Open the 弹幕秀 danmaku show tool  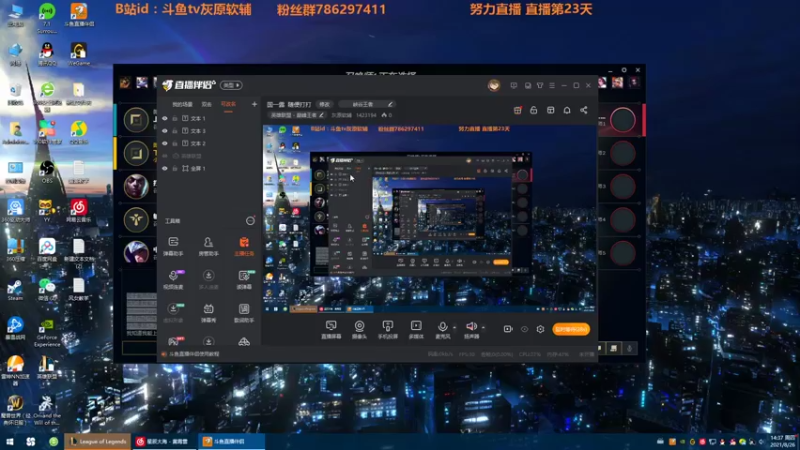tap(208, 313)
